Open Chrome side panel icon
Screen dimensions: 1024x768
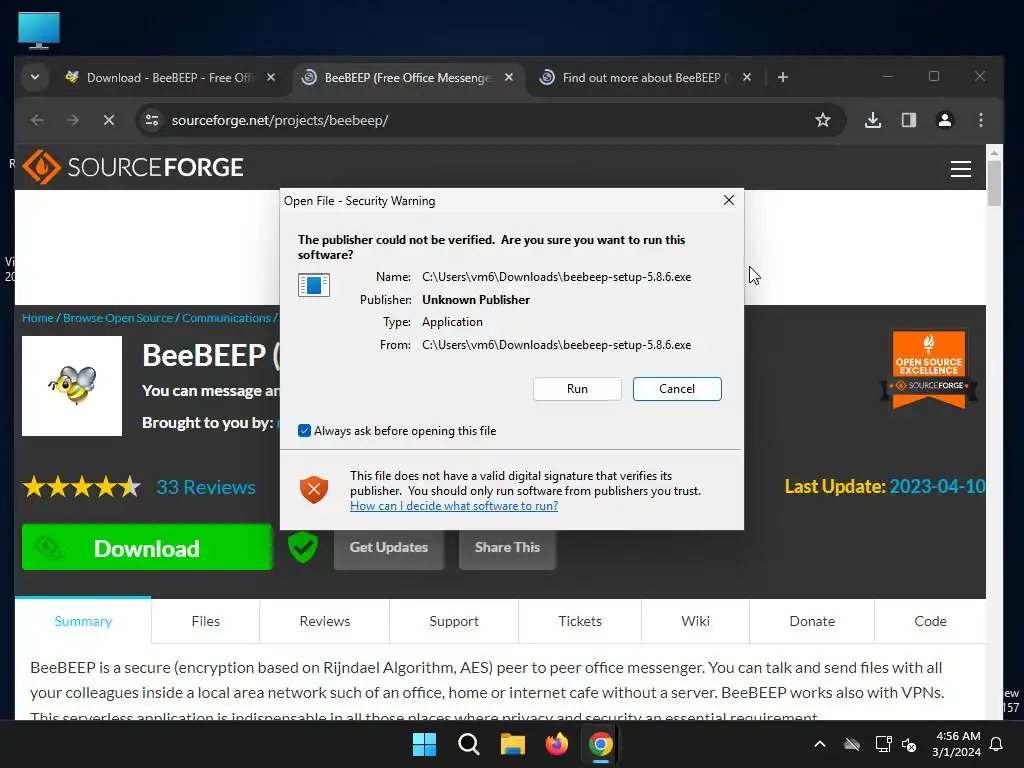[908, 120]
